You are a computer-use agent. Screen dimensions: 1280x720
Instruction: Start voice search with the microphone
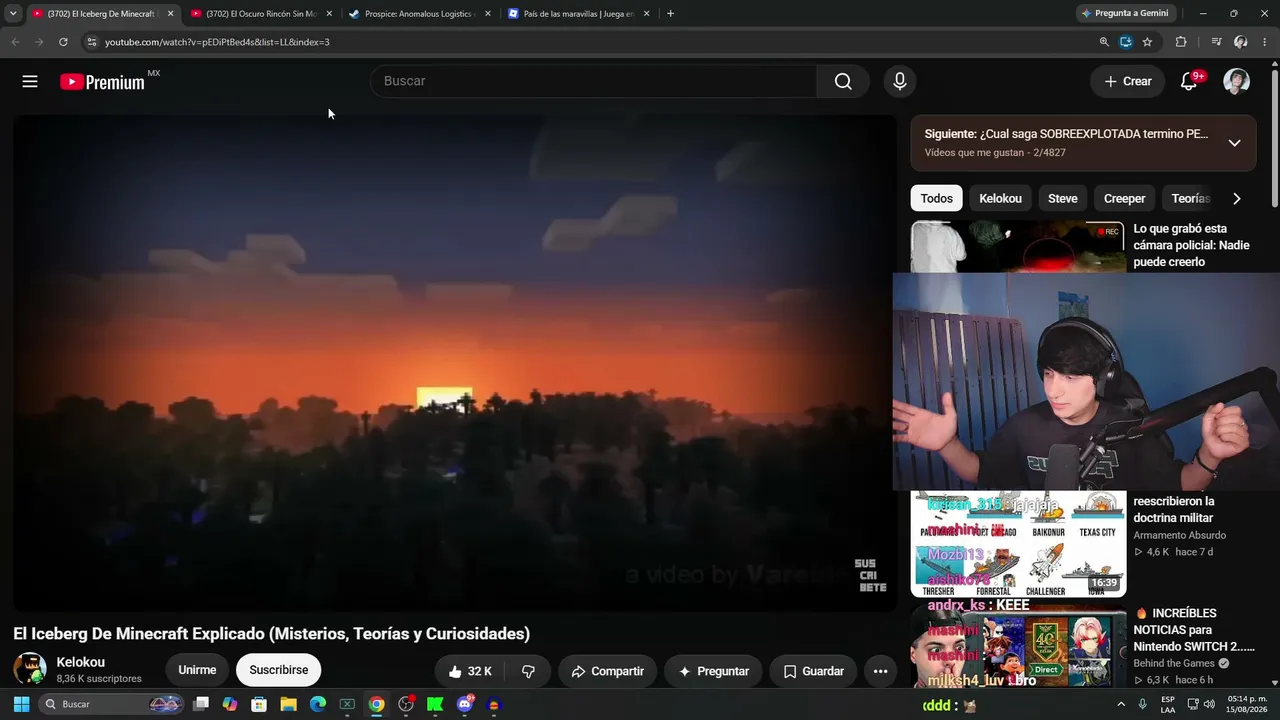pos(900,81)
